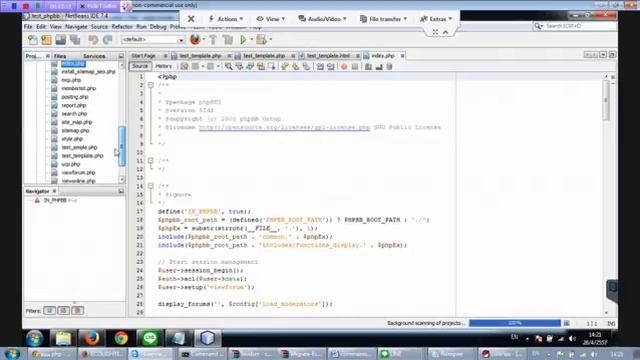
Task: Open TeamViewer Actions dropdown
Action: coord(226,19)
